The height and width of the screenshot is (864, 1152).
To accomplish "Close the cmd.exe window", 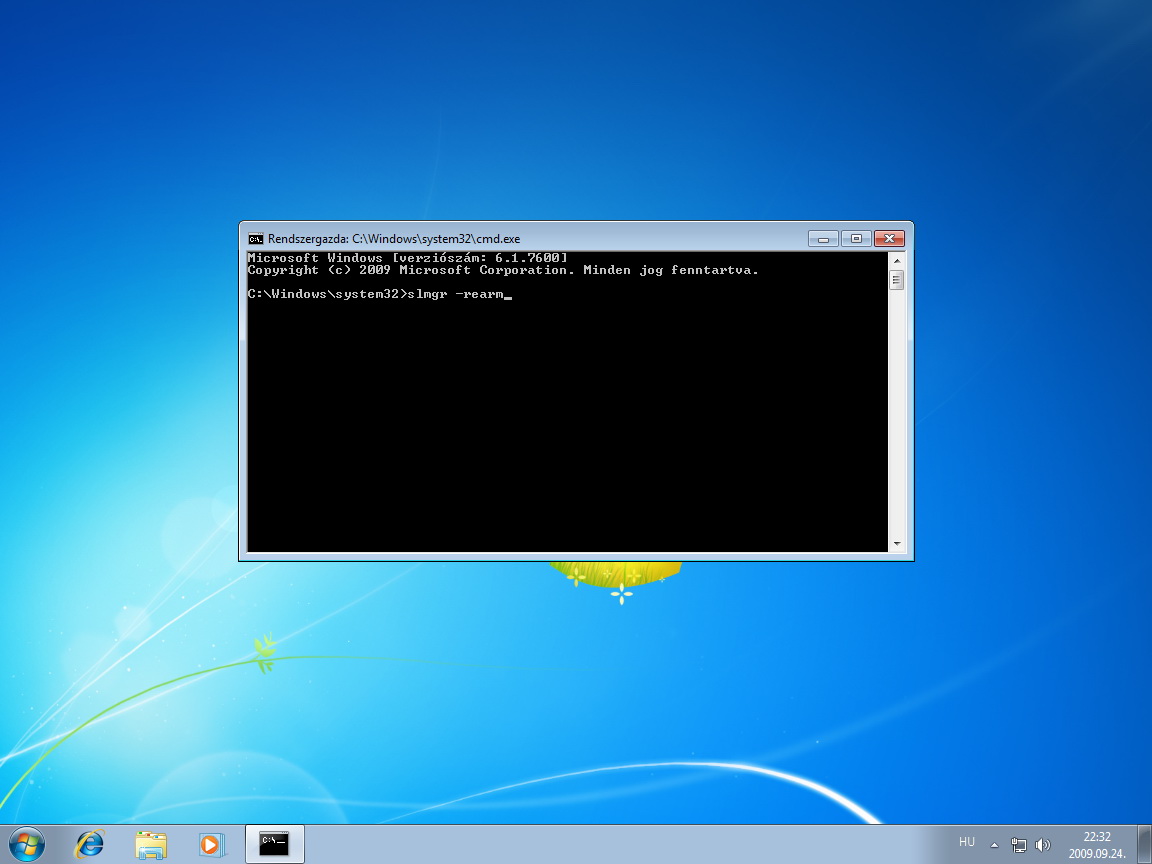I will coord(889,239).
